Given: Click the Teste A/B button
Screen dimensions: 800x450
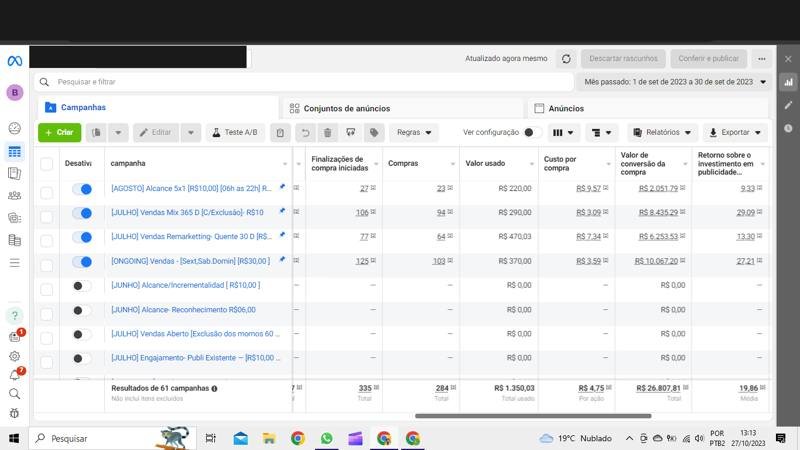Looking at the screenshot, I should pyautogui.click(x=235, y=133).
